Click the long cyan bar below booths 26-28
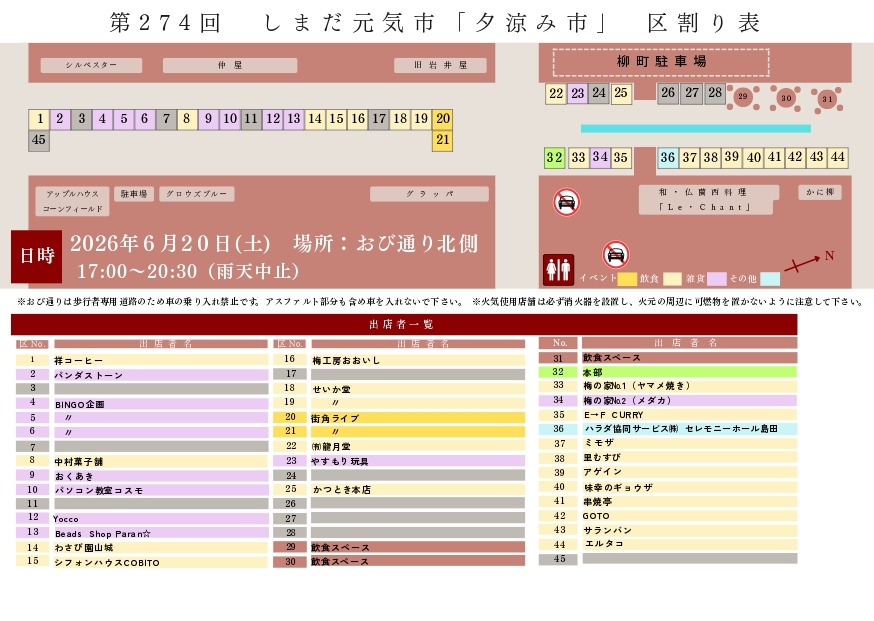The image size is (874, 621). [x=696, y=129]
